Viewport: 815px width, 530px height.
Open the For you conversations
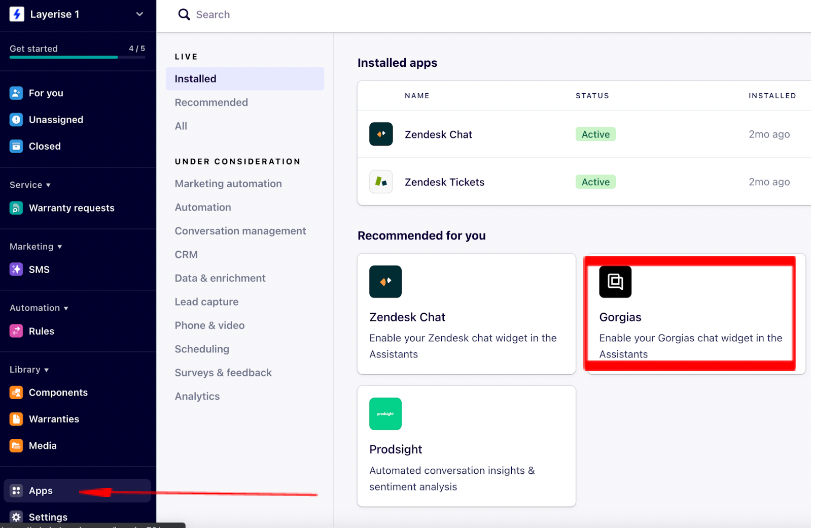pos(46,93)
